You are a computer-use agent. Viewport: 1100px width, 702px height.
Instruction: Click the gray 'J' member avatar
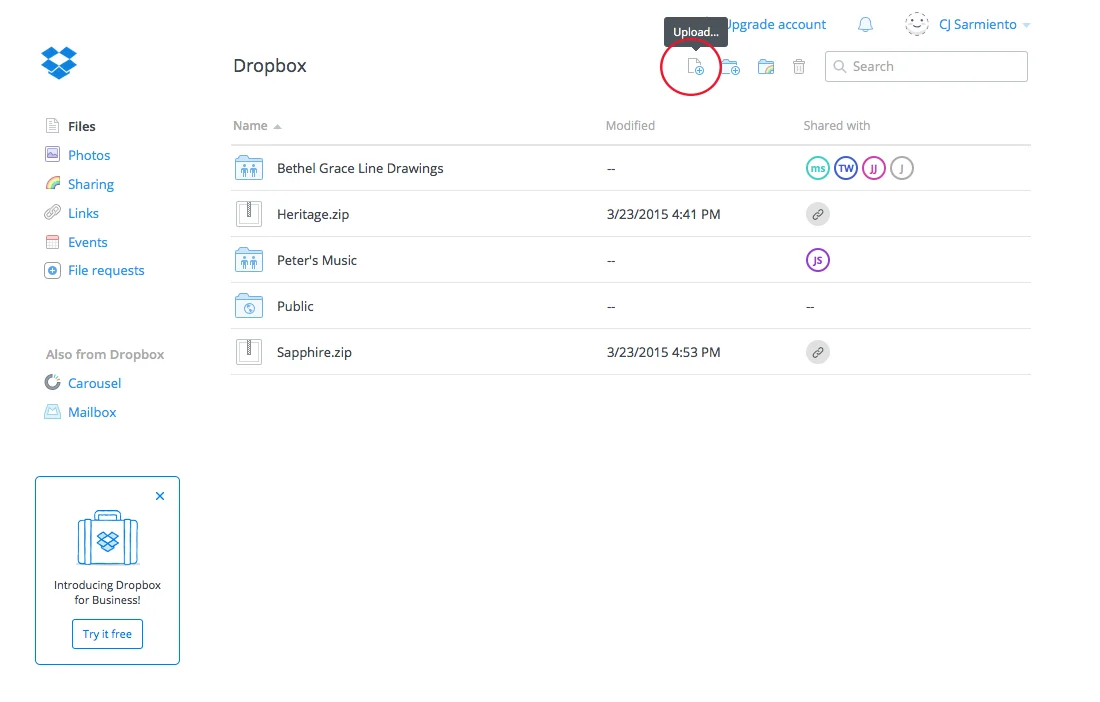click(902, 168)
